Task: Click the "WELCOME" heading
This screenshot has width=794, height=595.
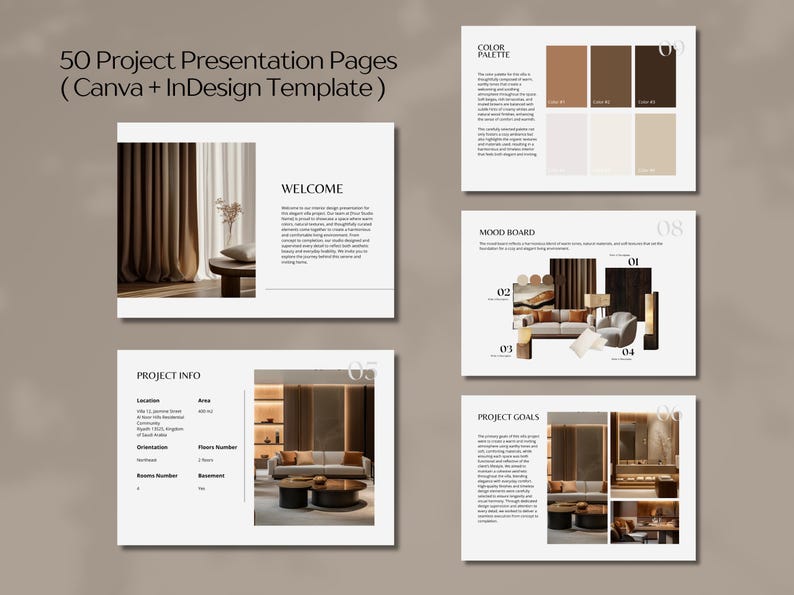Action: click(312, 189)
